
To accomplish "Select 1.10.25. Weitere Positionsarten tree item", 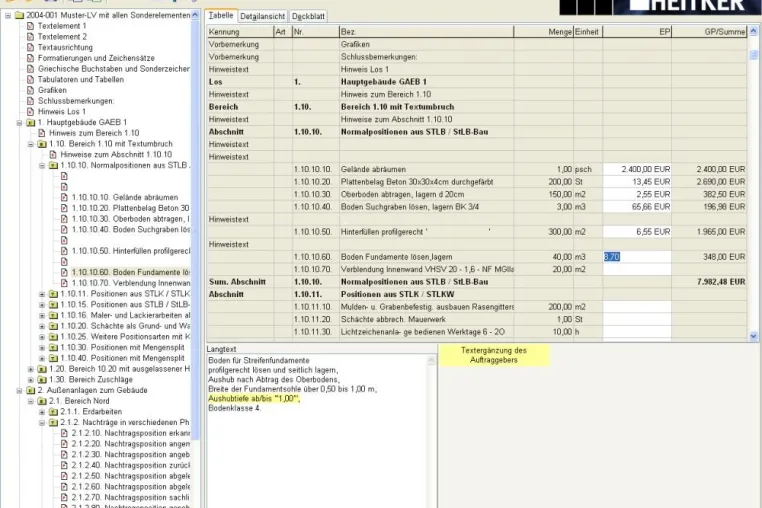I will point(125,336).
